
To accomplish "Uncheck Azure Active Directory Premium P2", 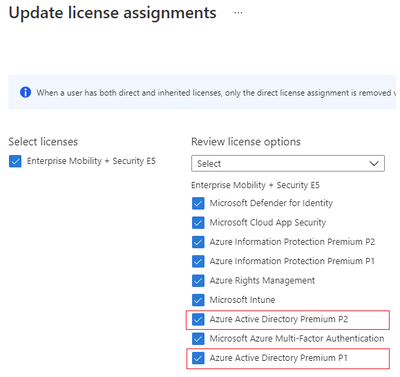I will [x=198, y=319].
